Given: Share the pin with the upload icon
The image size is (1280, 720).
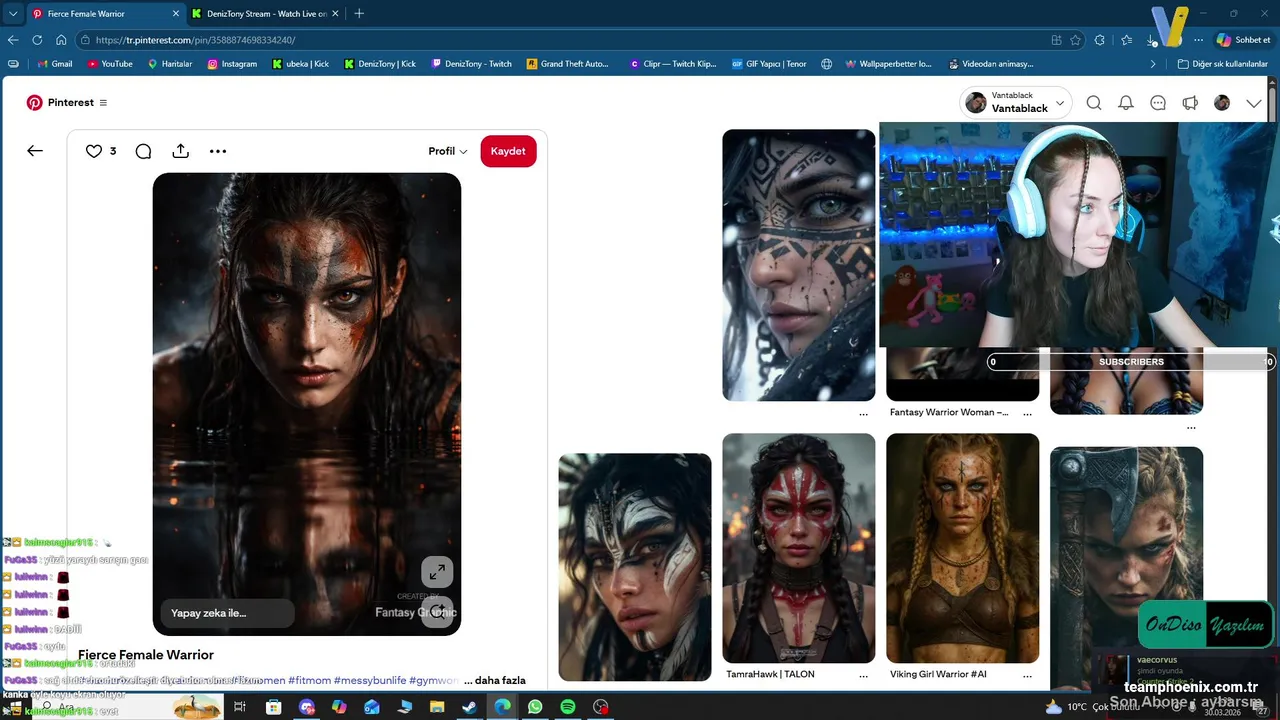Looking at the screenshot, I should [x=180, y=151].
